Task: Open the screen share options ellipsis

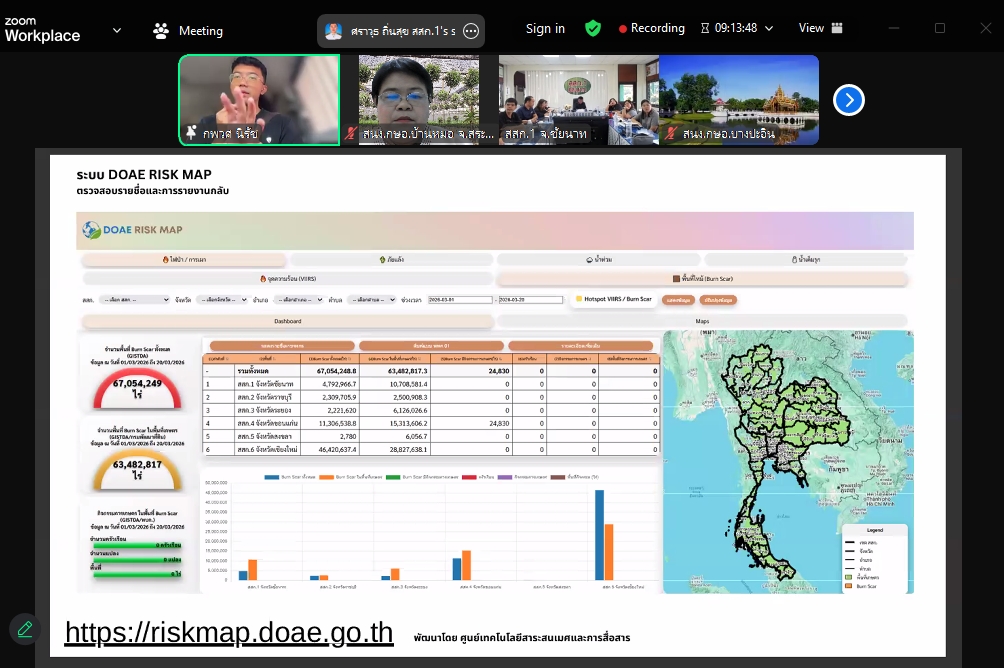Action: 471,31
